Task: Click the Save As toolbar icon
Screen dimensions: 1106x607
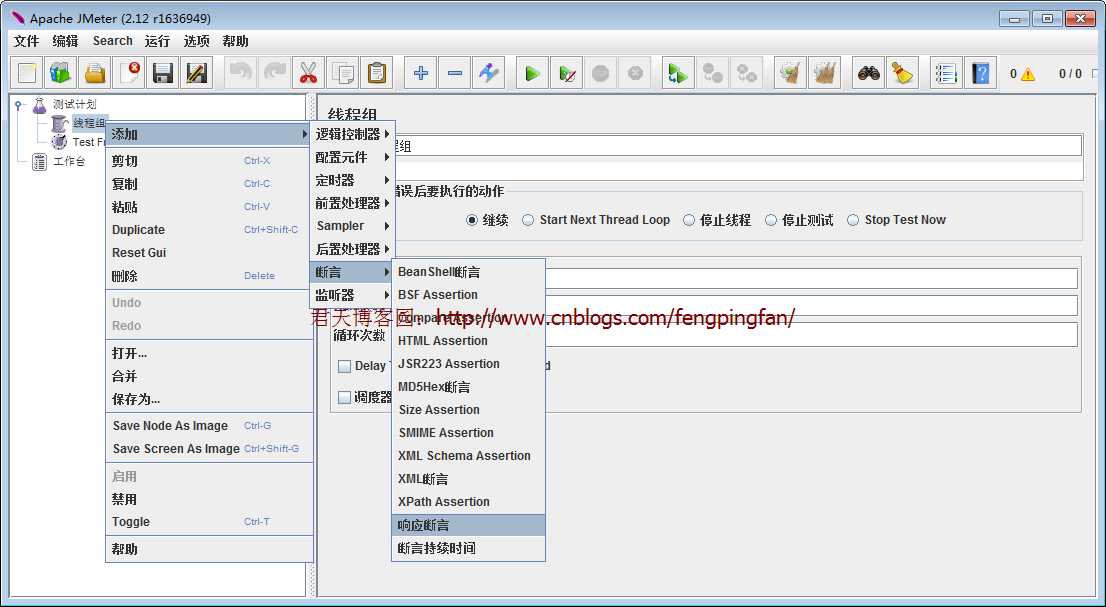Action: tap(197, 73)
